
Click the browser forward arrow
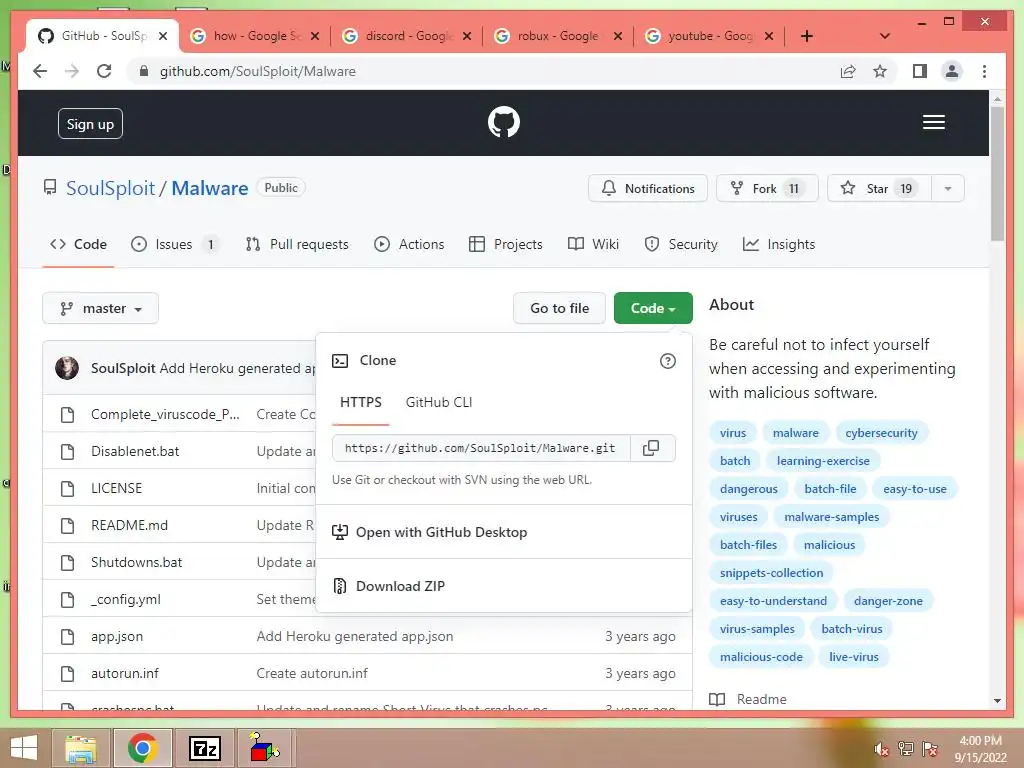[72, 71]
